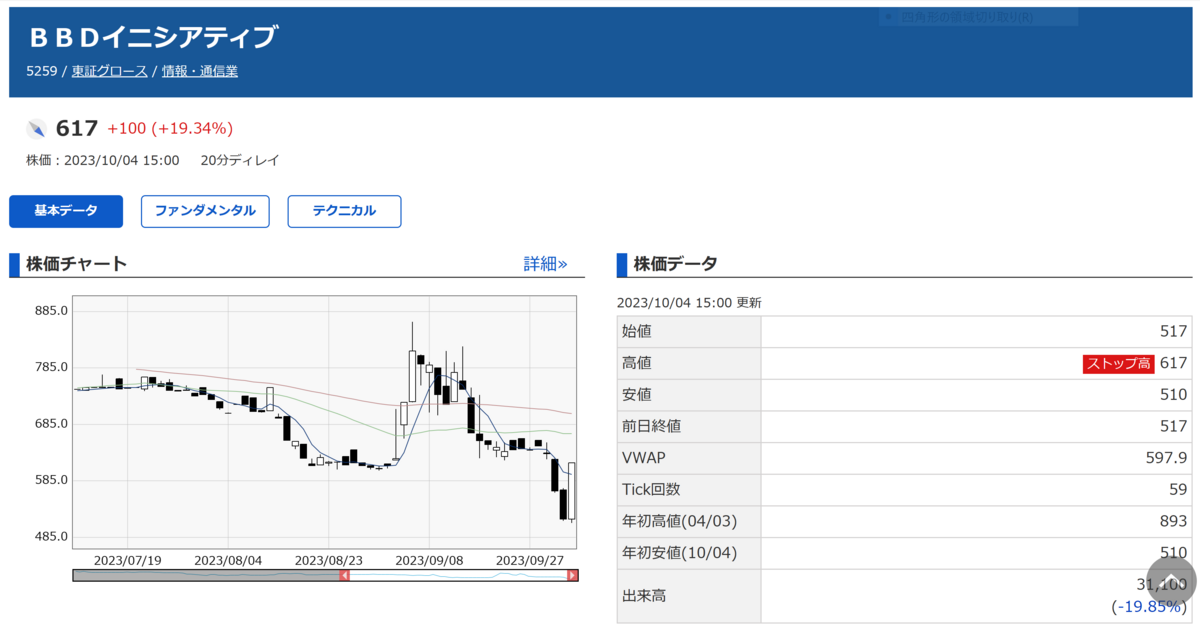Click the 2023/10/04 15:00 更新 timestamp
1200x626 pixels.
(689, 302)
